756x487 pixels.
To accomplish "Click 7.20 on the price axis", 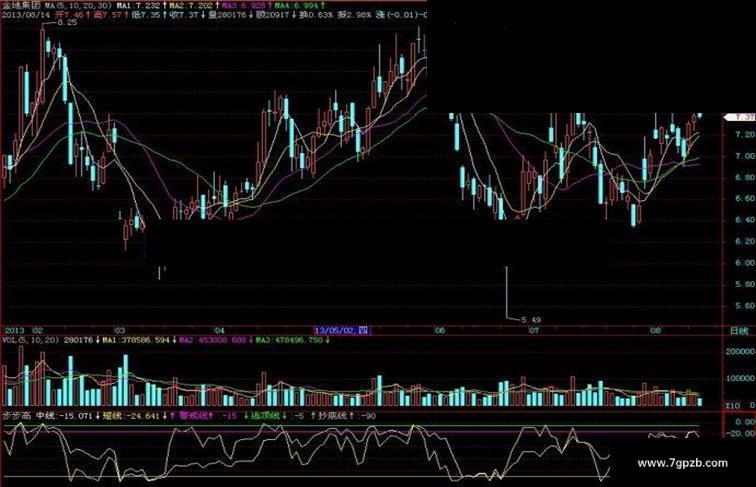I will (745, 134).
